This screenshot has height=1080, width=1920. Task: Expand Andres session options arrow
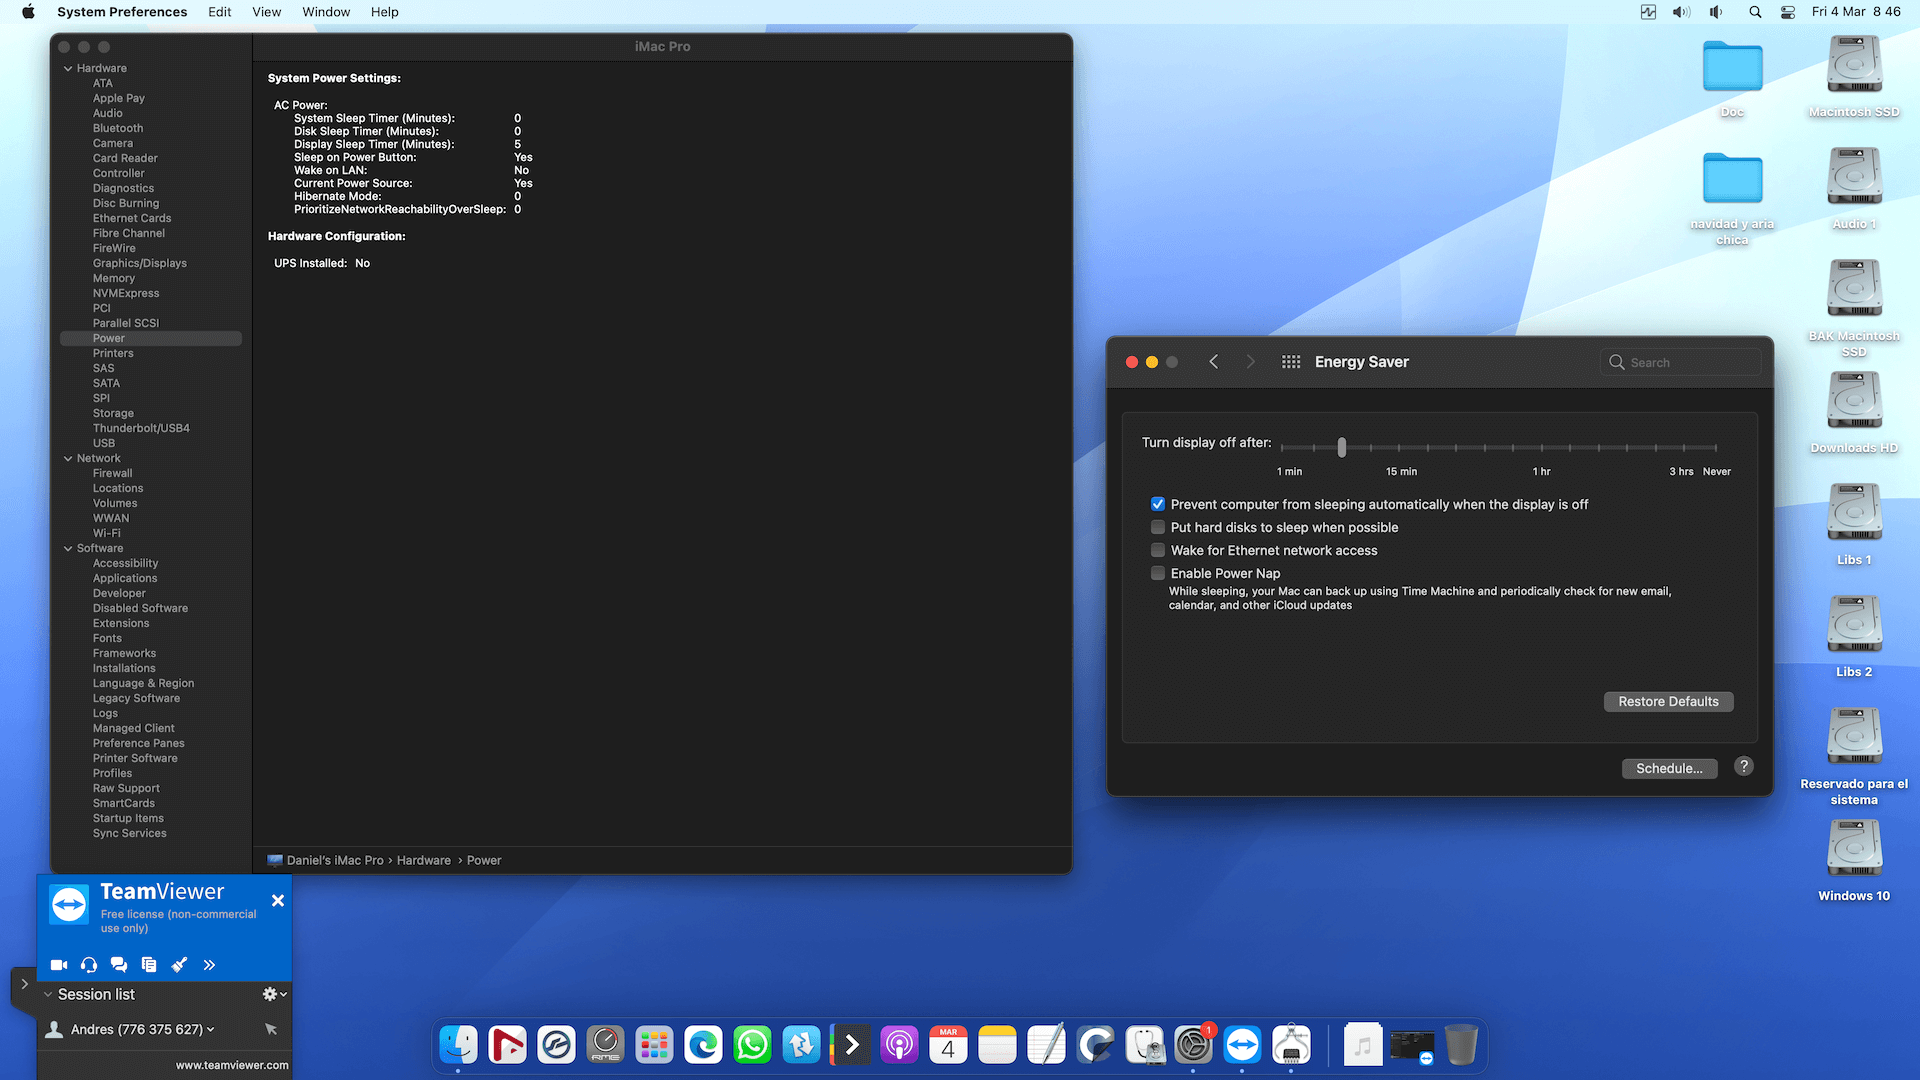(x=210, y=1029)
